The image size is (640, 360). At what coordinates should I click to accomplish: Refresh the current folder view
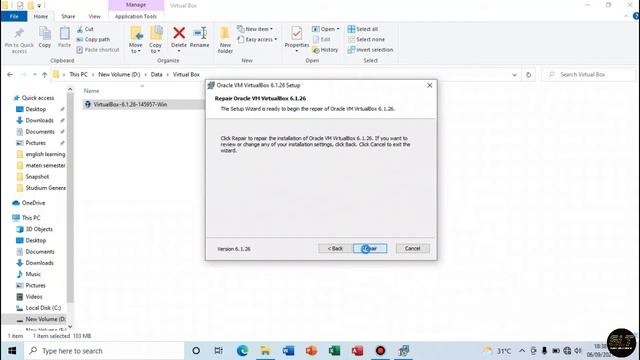point(529,75)
